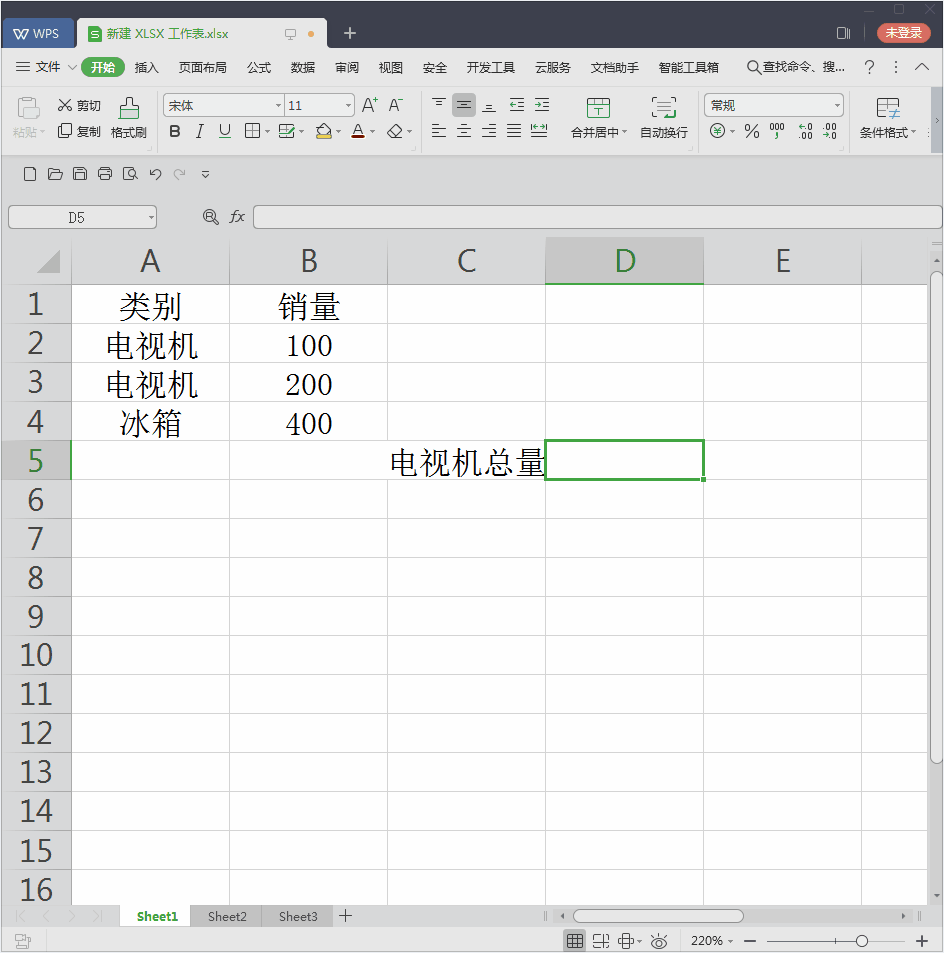The width and height of the screenshot is (944, 953).
Task: Decrease font size with A- icon
Action: (x=395, y=105)
